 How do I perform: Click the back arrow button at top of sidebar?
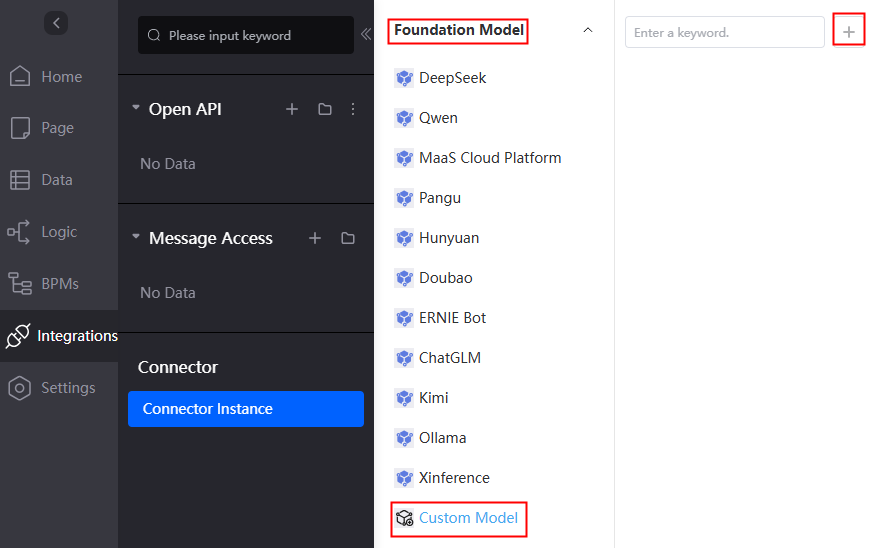click(x=56, y=23)
